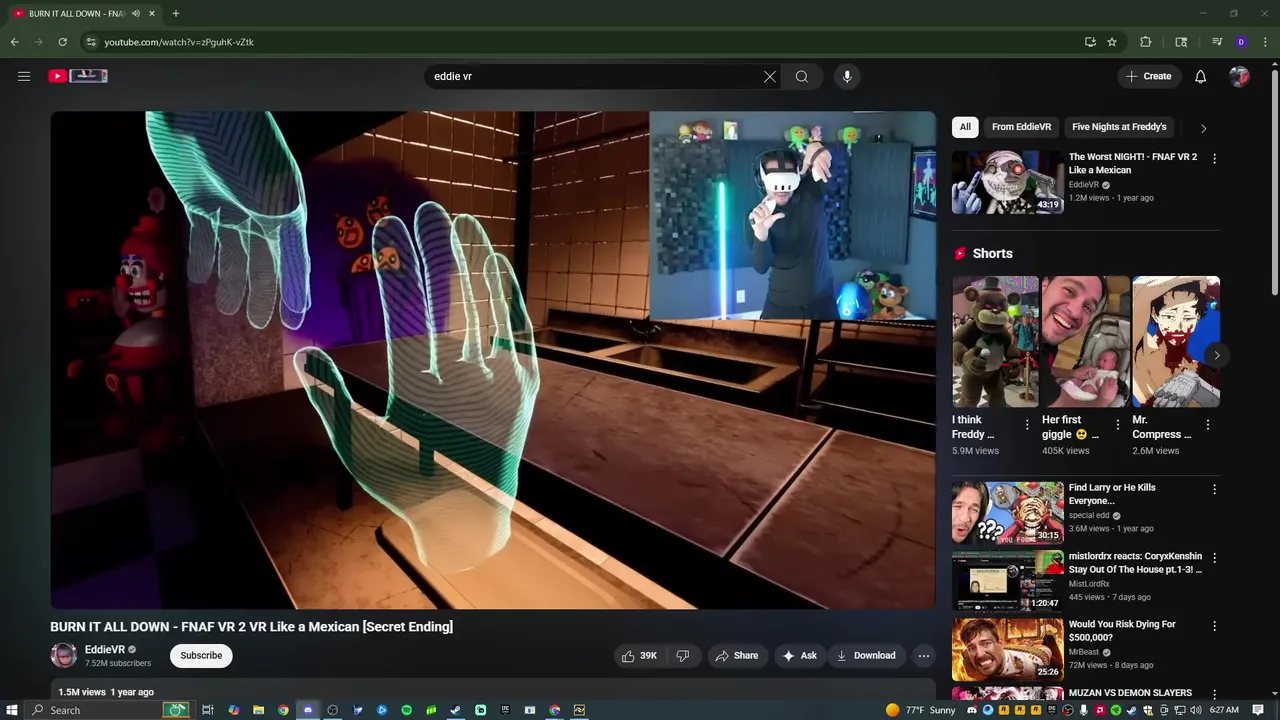Like the video with 39K thumbs up

pyautogui.click(x=640, y=656)
